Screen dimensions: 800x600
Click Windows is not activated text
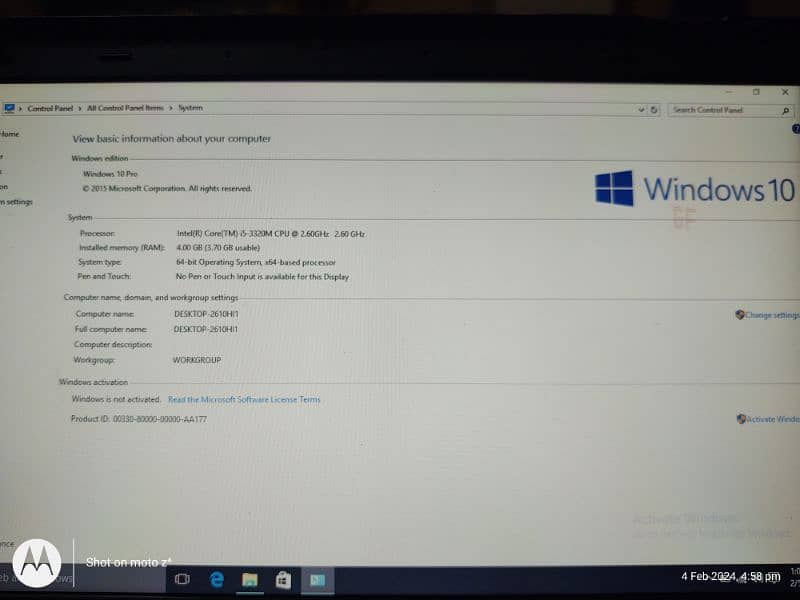pos(116,399)
